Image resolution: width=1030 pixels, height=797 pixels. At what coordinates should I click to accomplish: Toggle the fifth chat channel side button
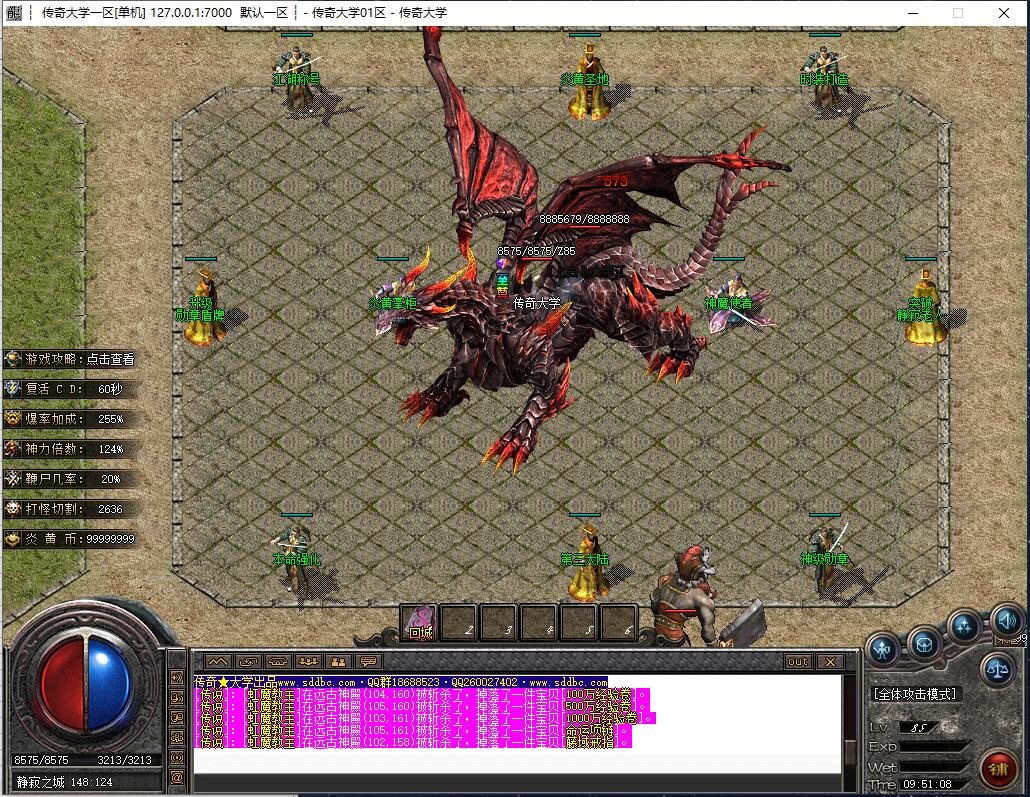(177, 758)
